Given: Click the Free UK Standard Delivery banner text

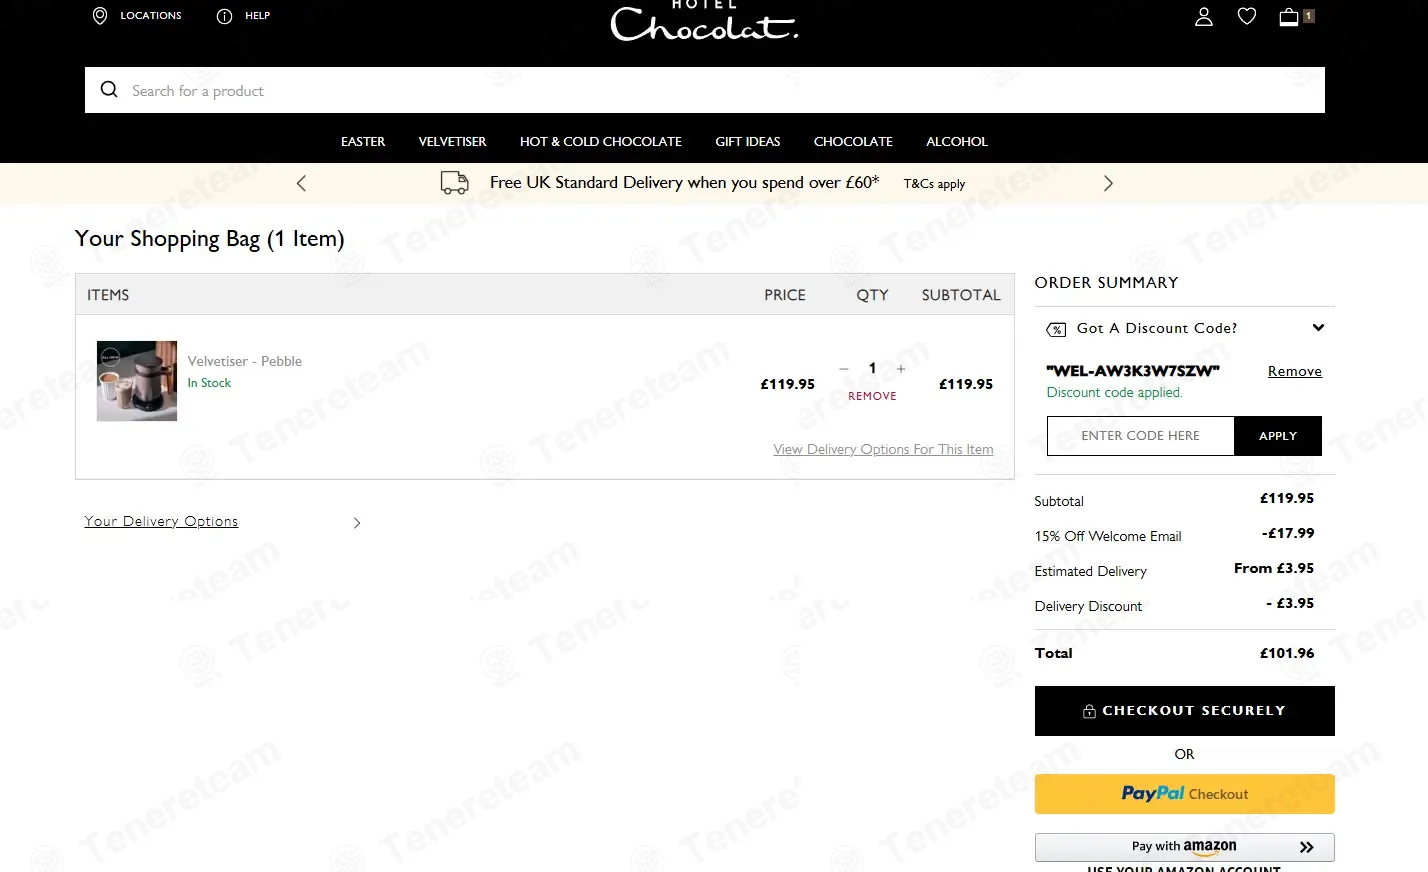Looking at the screenshot, I should pyautogui.click(x=684, y=182).
